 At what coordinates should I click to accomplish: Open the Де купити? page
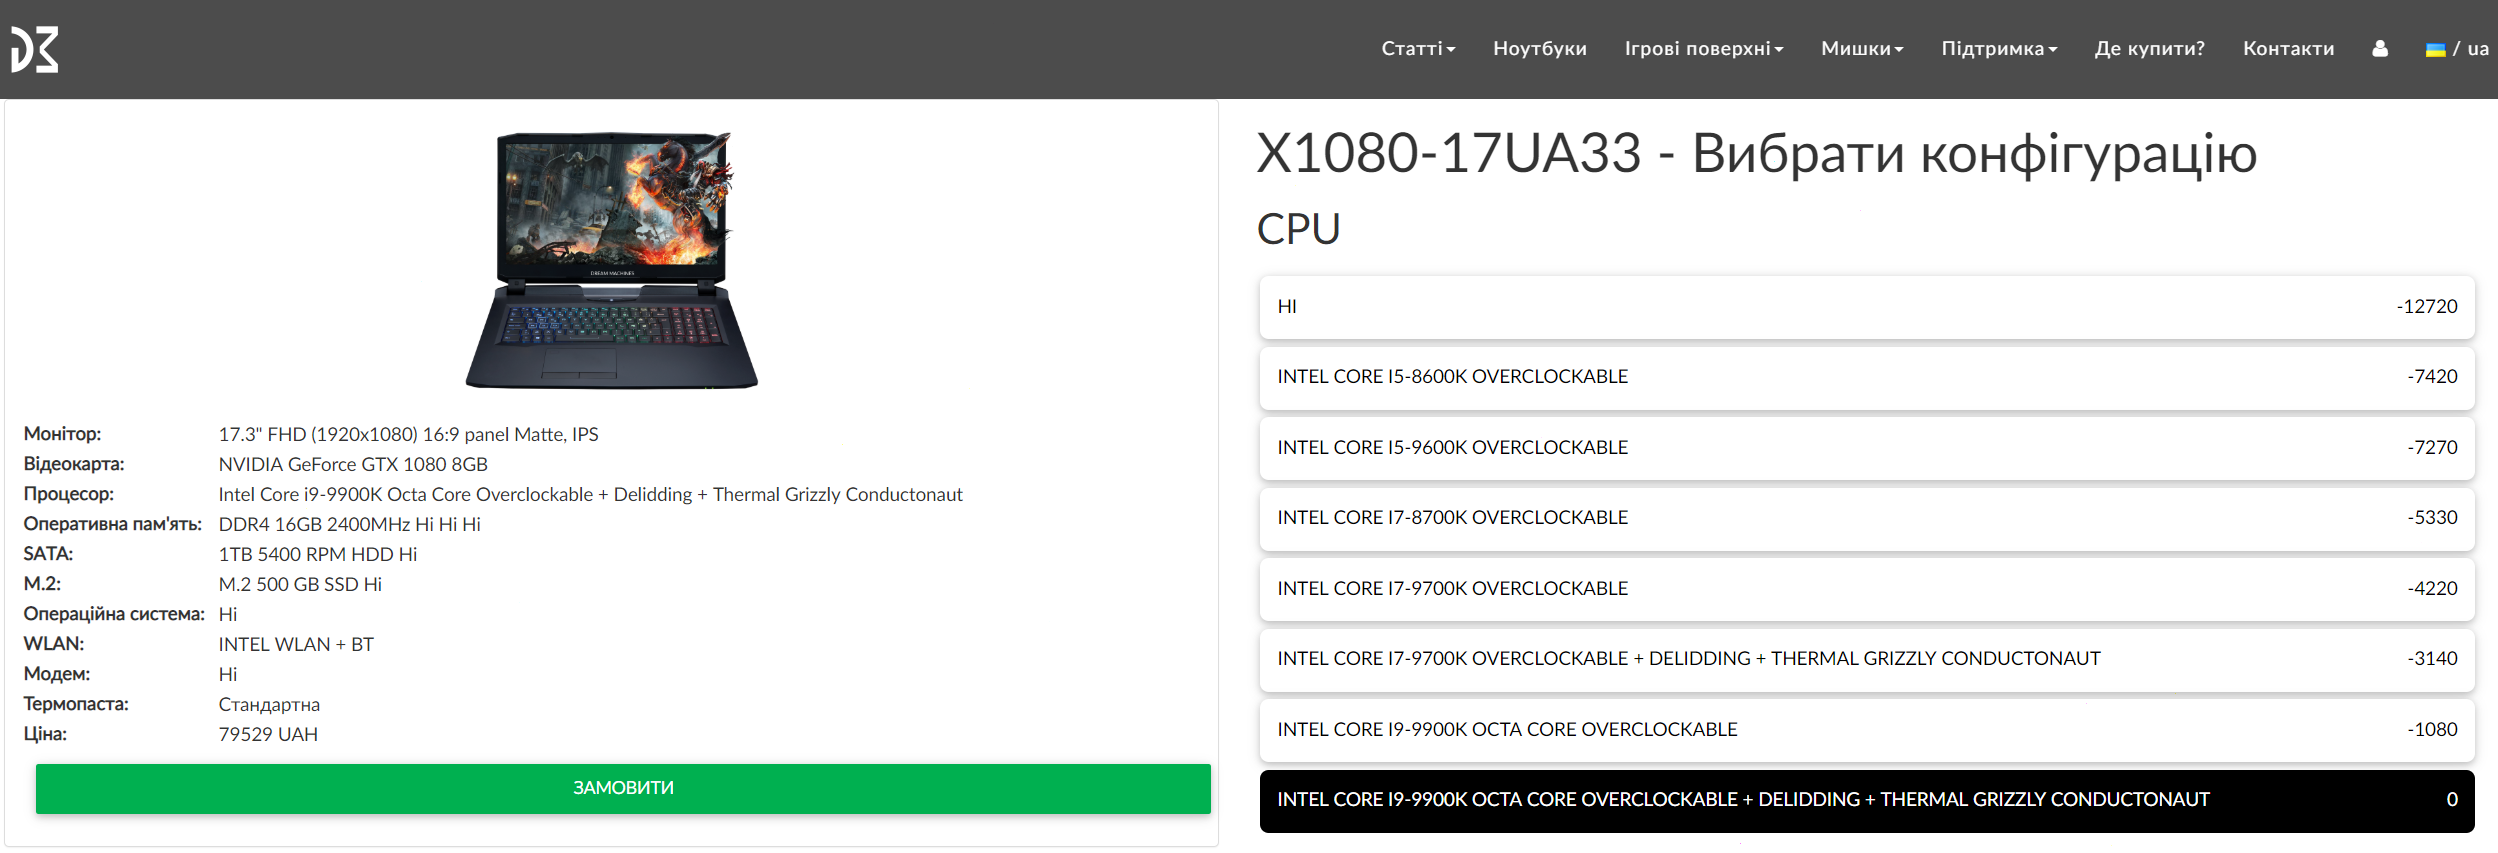click(2150, 48)
